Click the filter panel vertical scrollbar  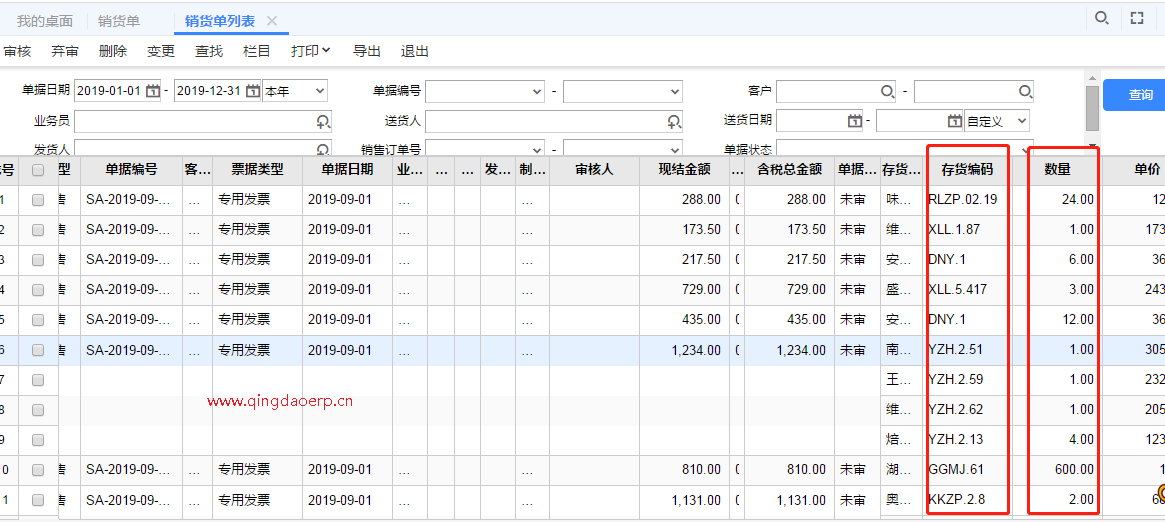[x=1092, y=108]
